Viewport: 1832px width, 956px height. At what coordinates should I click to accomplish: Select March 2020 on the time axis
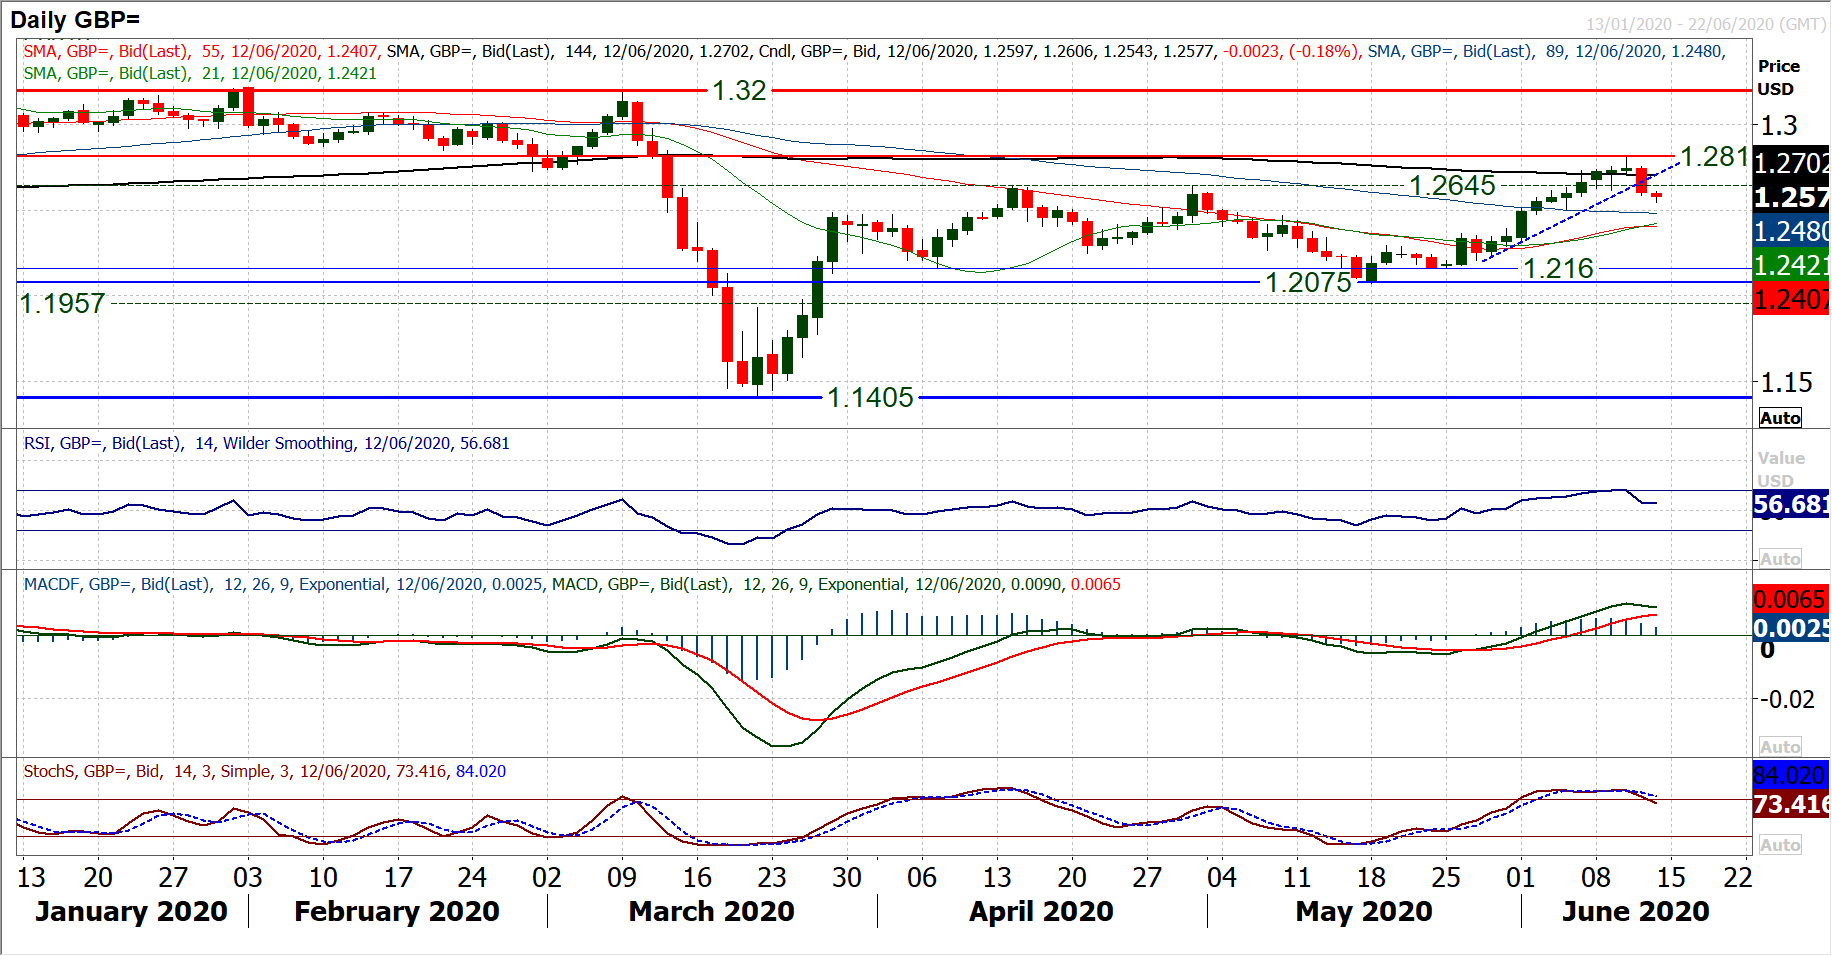pos(711,911)
